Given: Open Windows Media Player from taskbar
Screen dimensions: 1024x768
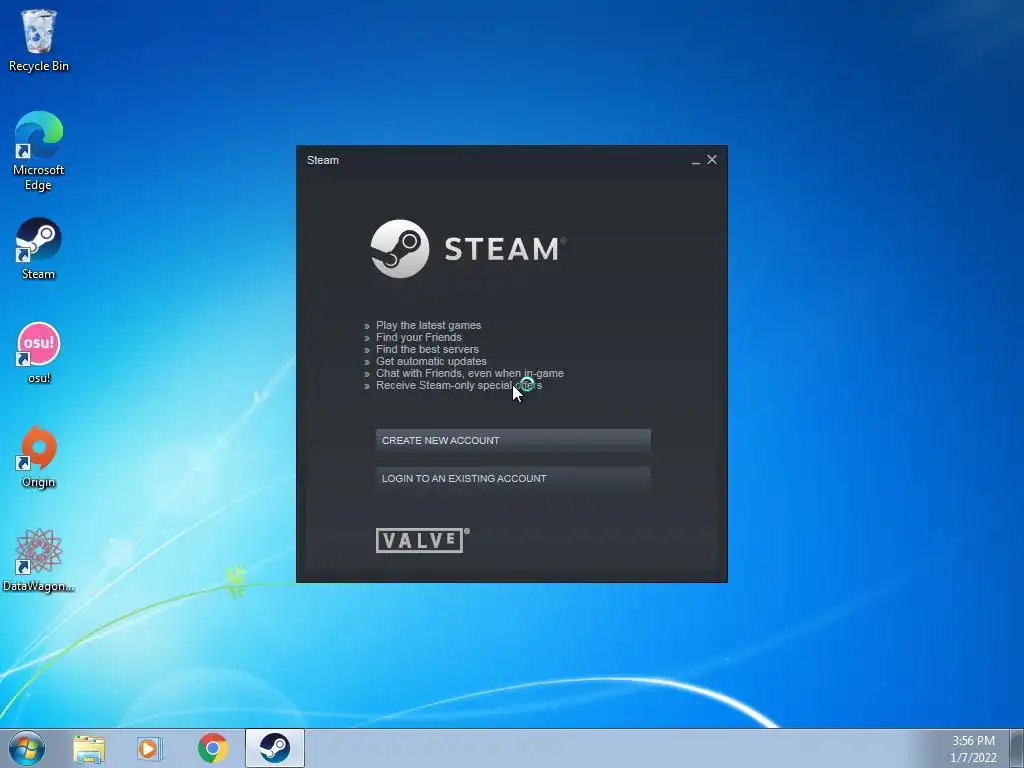Looking at the screenshot, I should click(x=150, y=748).
